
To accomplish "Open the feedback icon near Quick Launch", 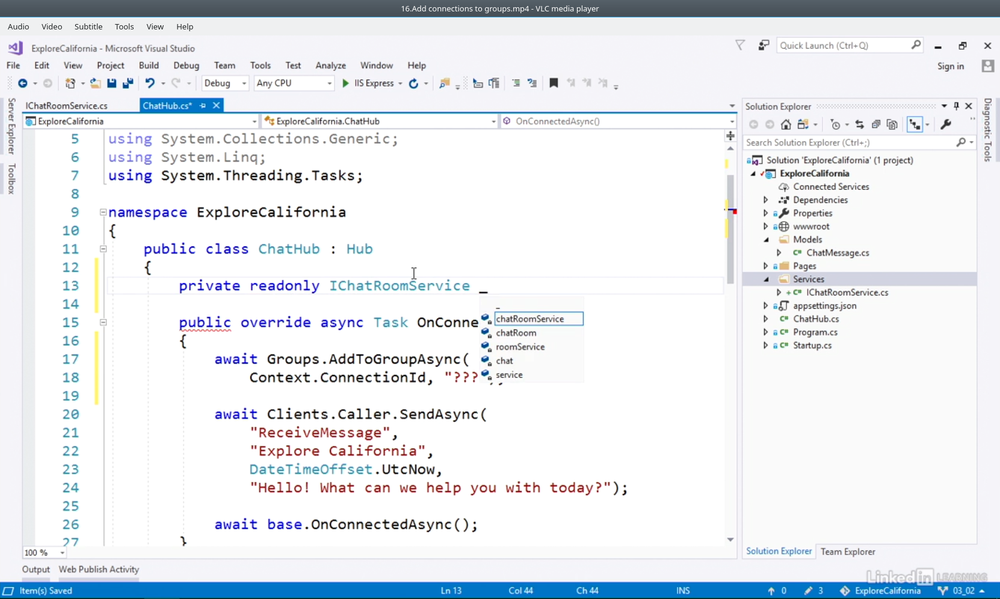I will click(763, 45).
